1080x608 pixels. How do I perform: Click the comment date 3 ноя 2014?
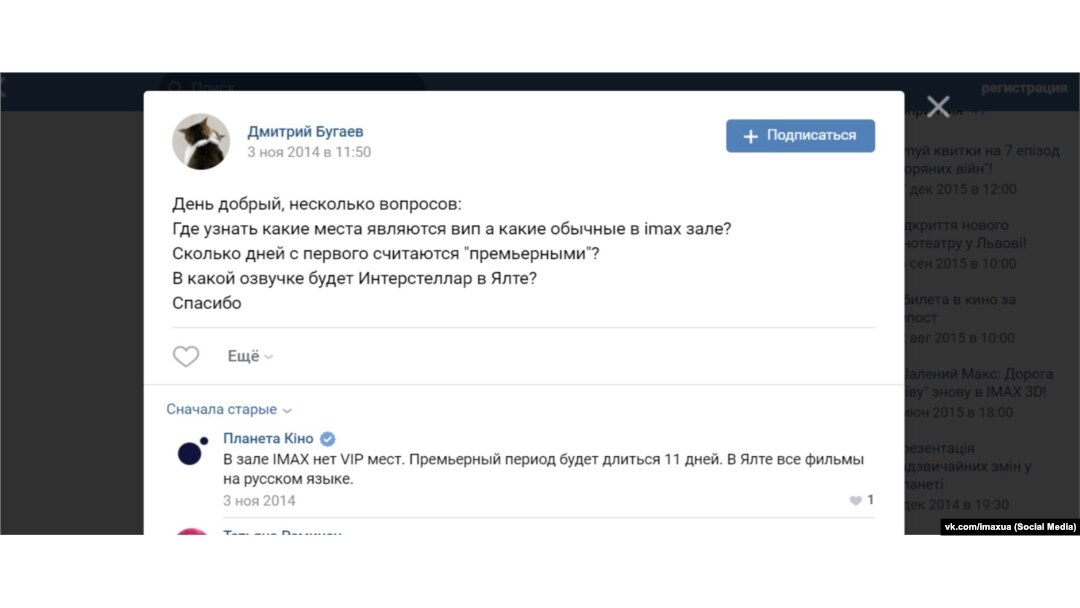coord(259,501)
